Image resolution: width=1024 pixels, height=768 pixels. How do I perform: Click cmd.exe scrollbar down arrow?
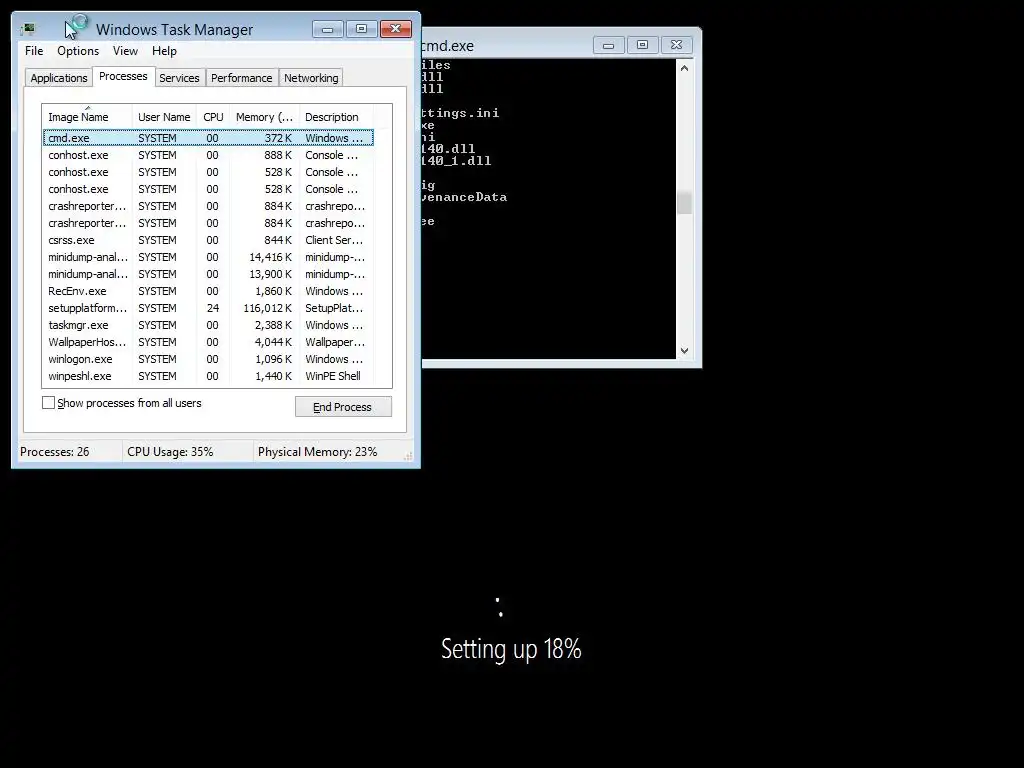click(x=684, y=351)
